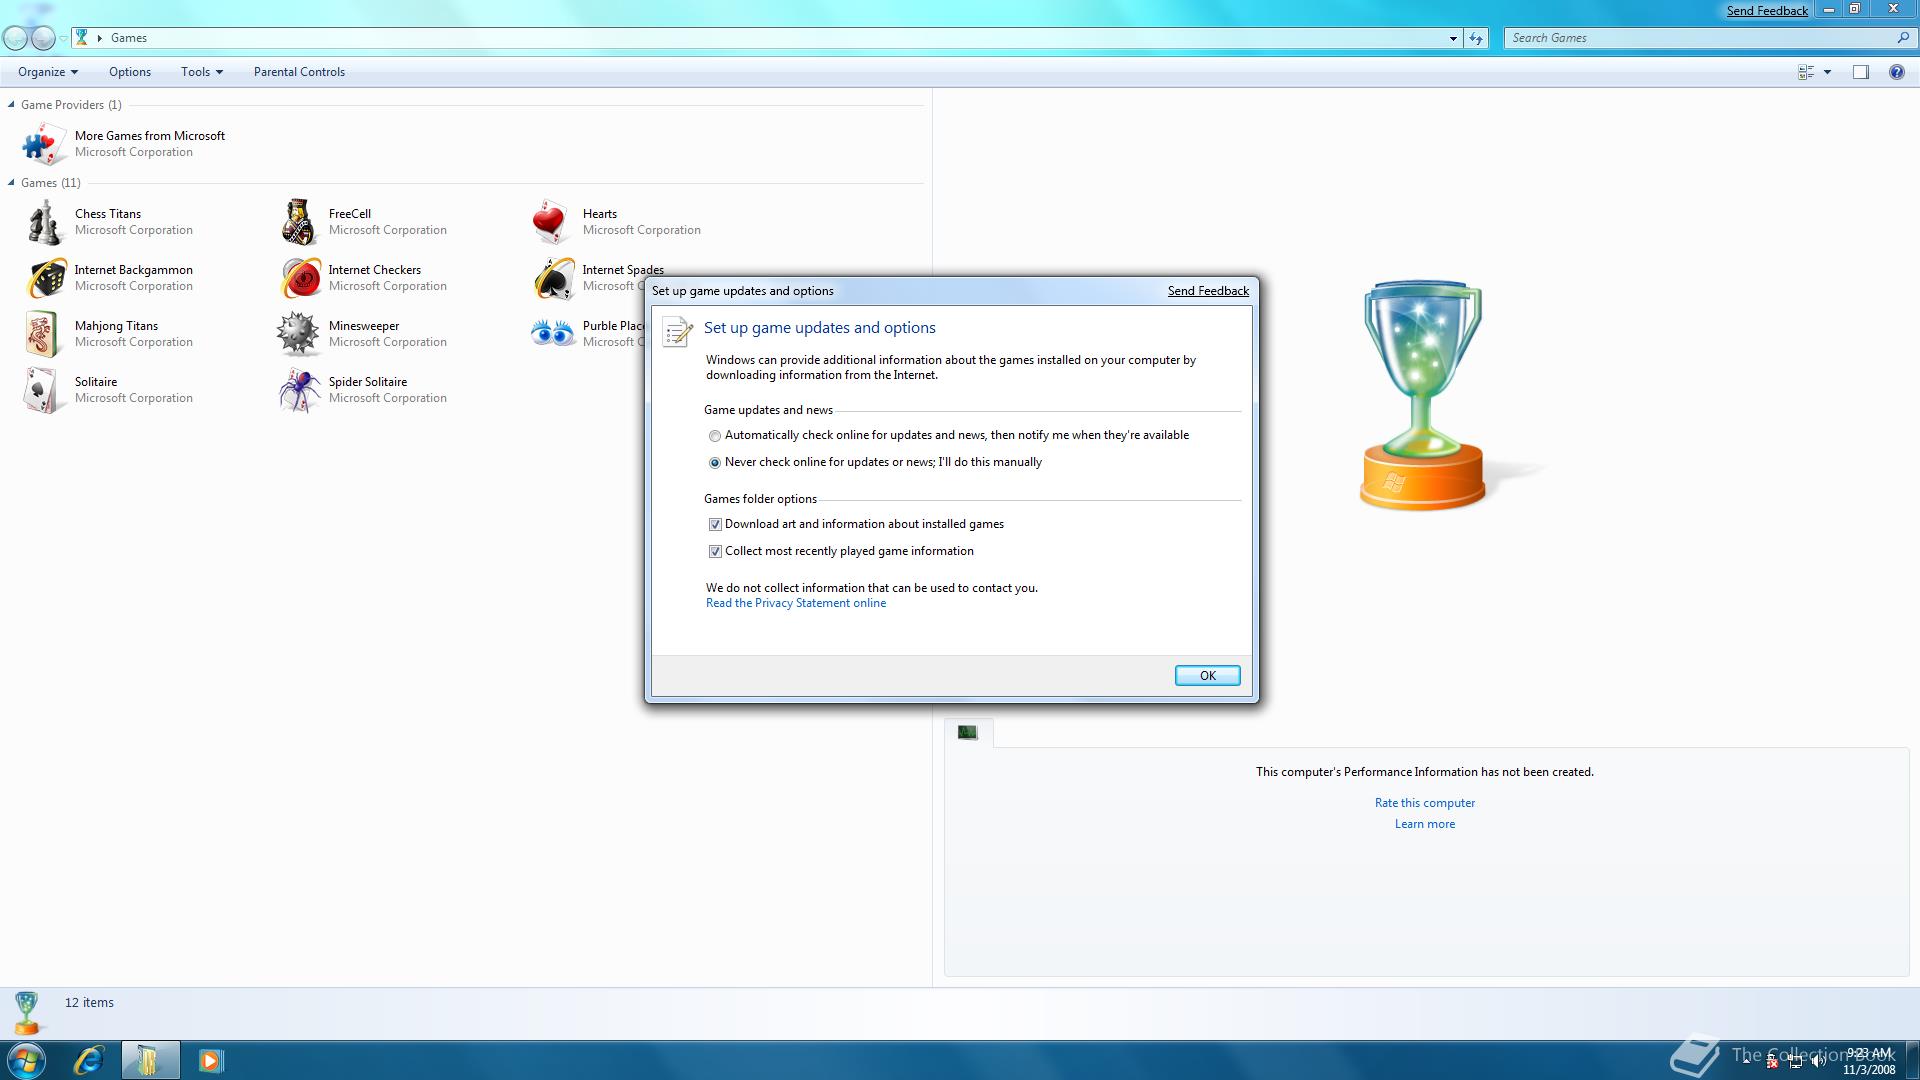Uncheck Collect most recently played game information

pos(715,551)
